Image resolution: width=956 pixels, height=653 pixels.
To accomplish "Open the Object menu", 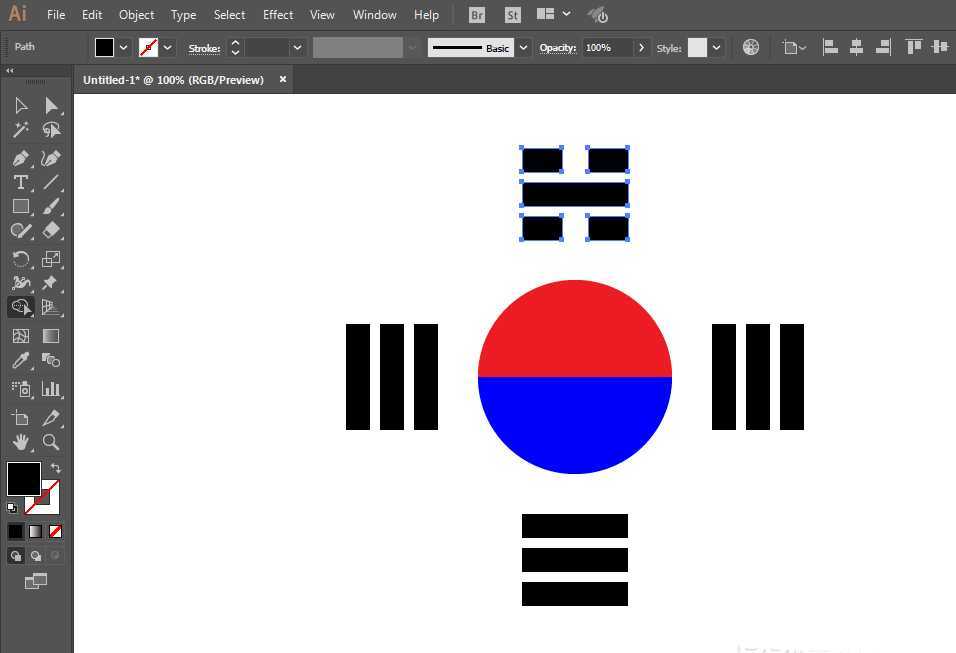I will (x=136, y=14).
